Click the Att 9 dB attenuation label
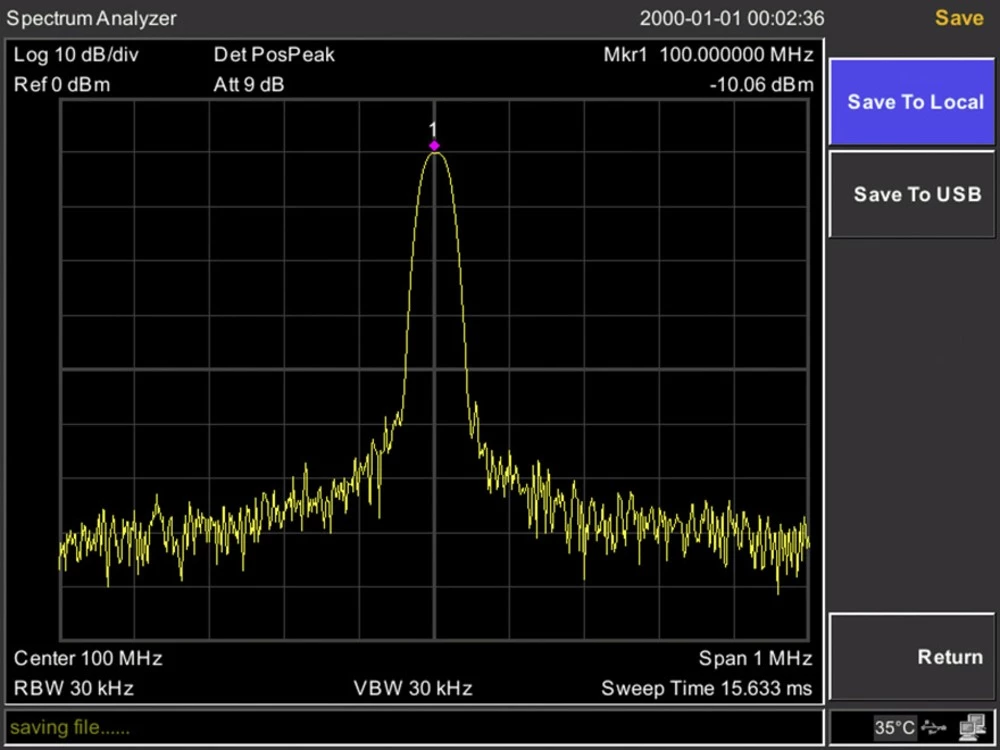The width and height of the screenshot is (1000, 750). (x=249, y=85)
